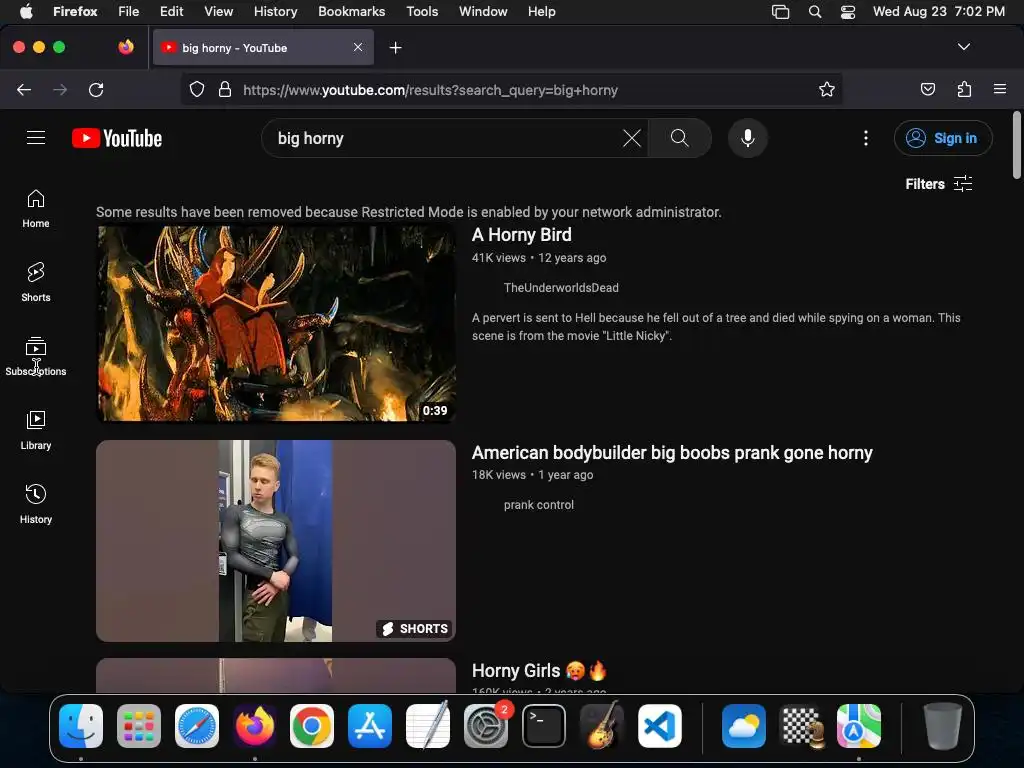Start voice search with microphone icon
This screenshot has height=768, width=1024.
pos(748,138)
